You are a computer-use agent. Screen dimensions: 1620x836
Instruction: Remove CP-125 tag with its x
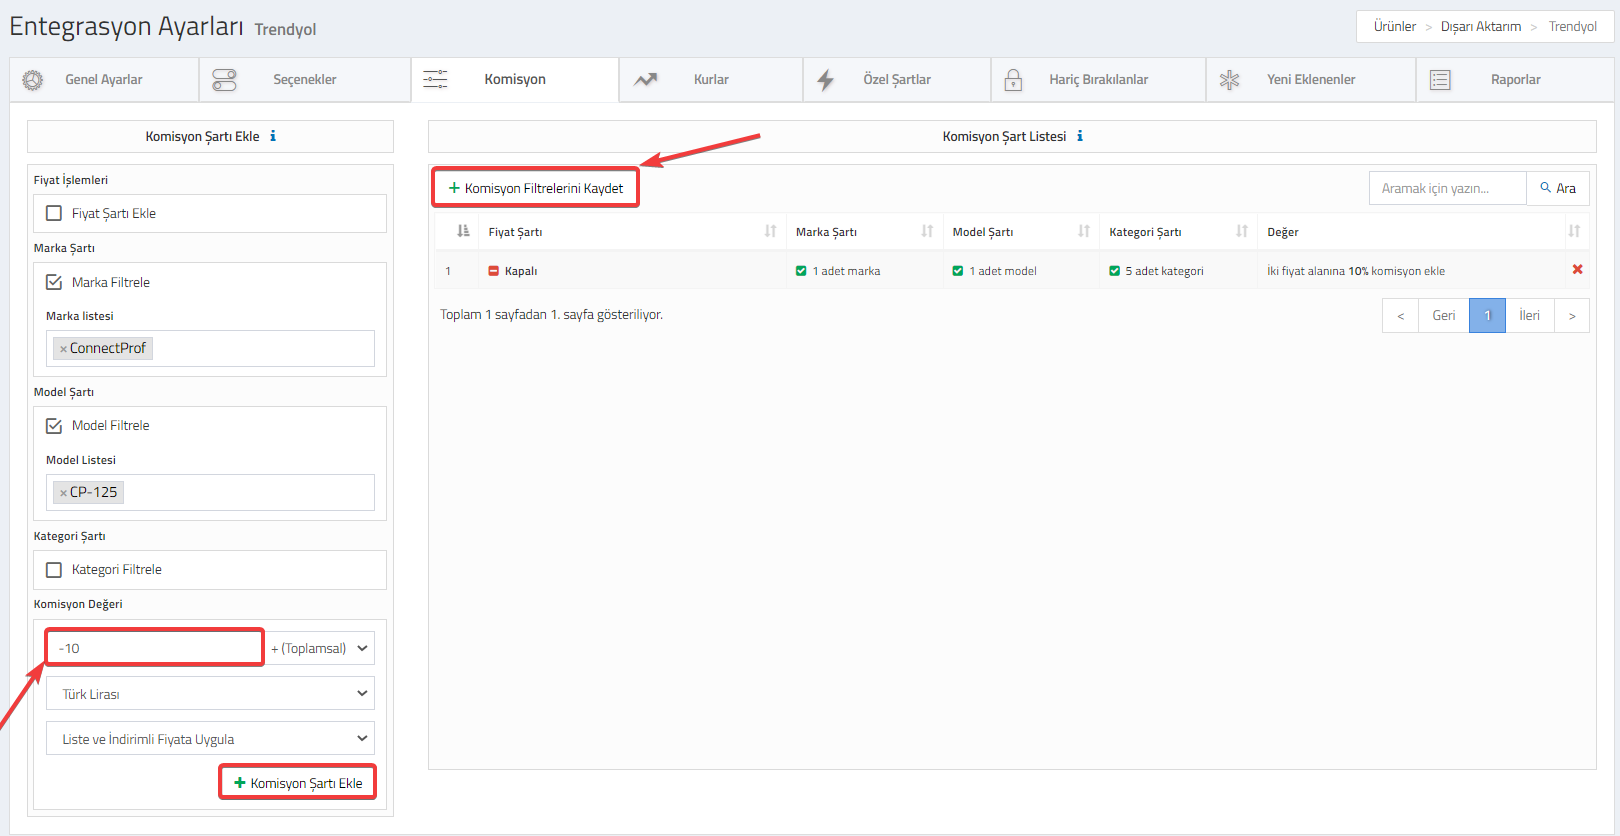pos(63,493)
